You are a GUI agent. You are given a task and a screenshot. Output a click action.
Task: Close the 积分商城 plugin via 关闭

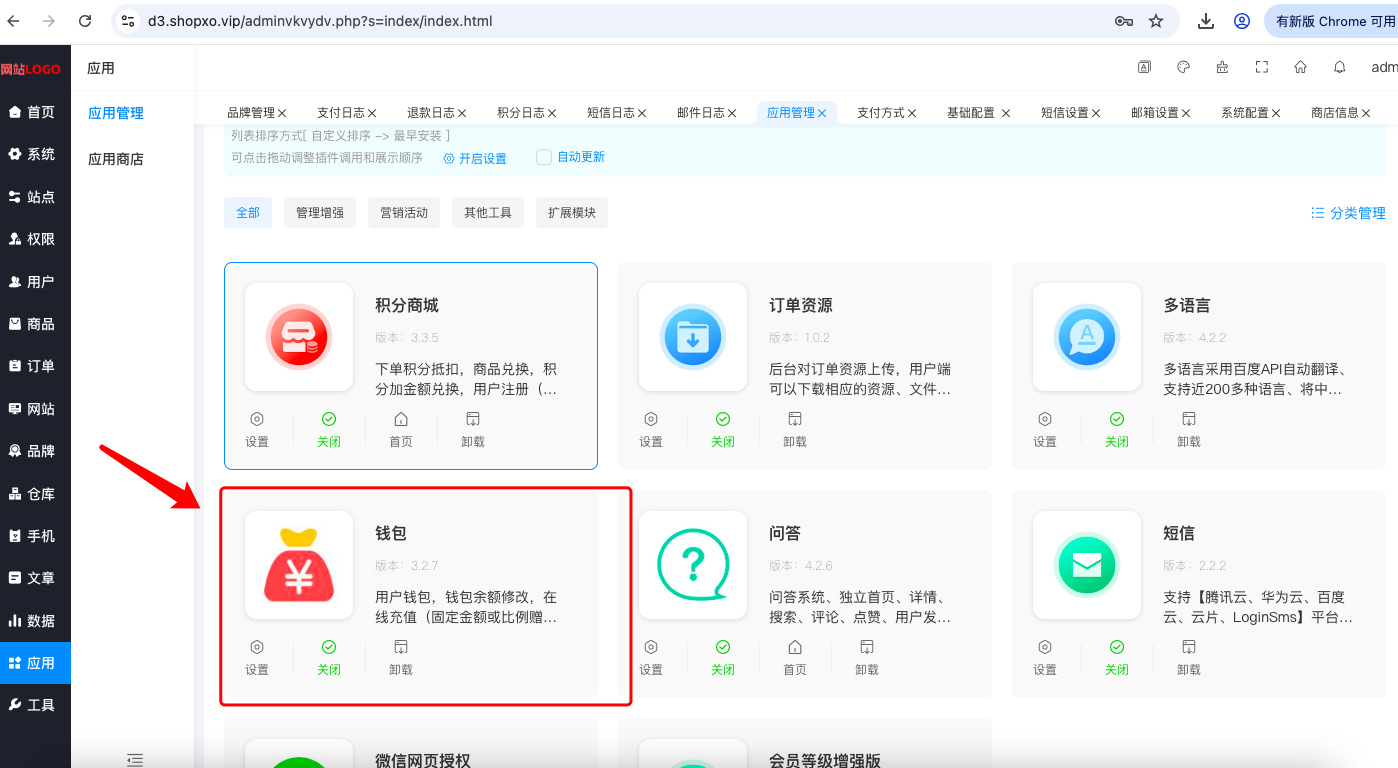pos(329,429)
